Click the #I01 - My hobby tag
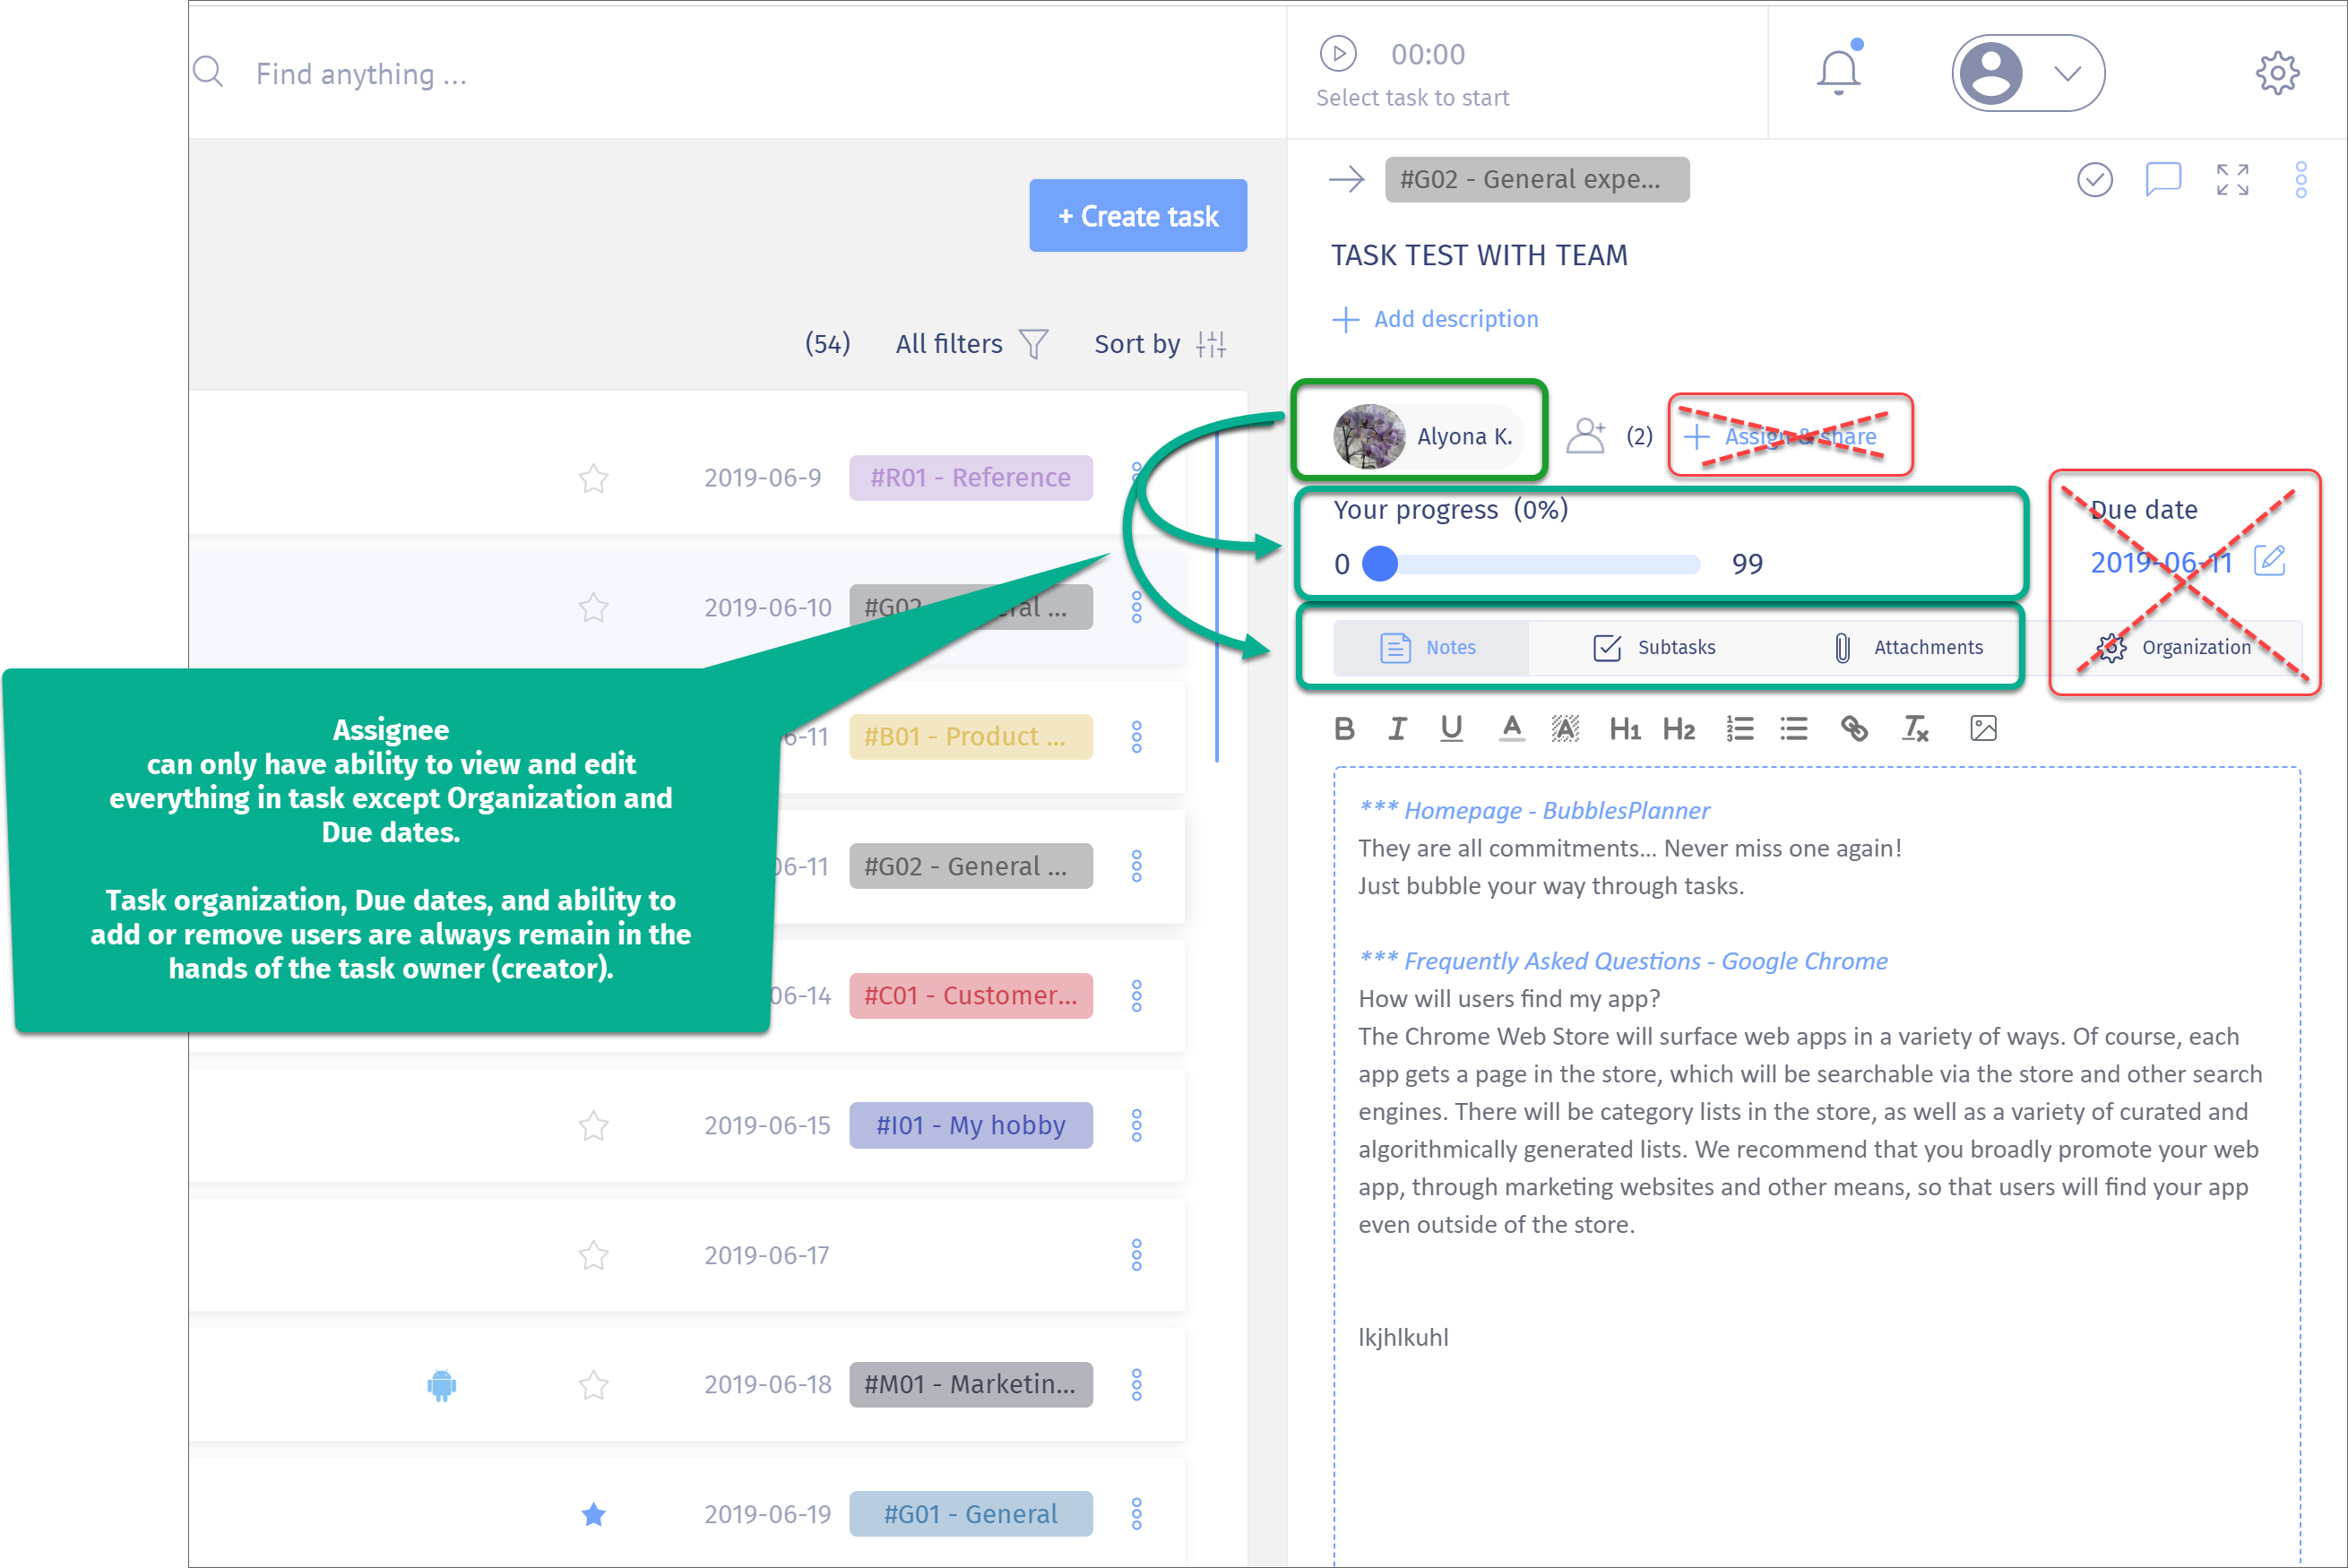The width and height of the screenshot is (2348, 1568). tap(970, 1126)
